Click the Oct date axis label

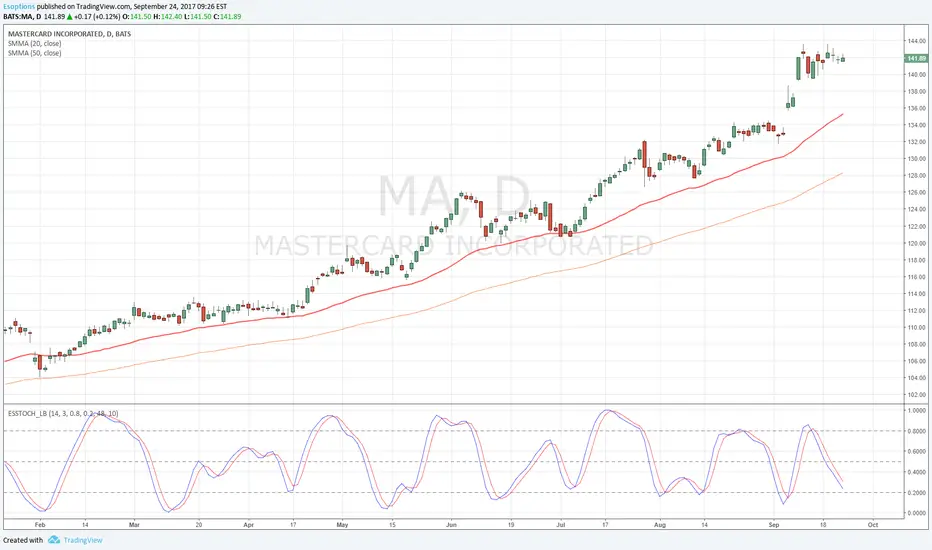click(873, 524)
